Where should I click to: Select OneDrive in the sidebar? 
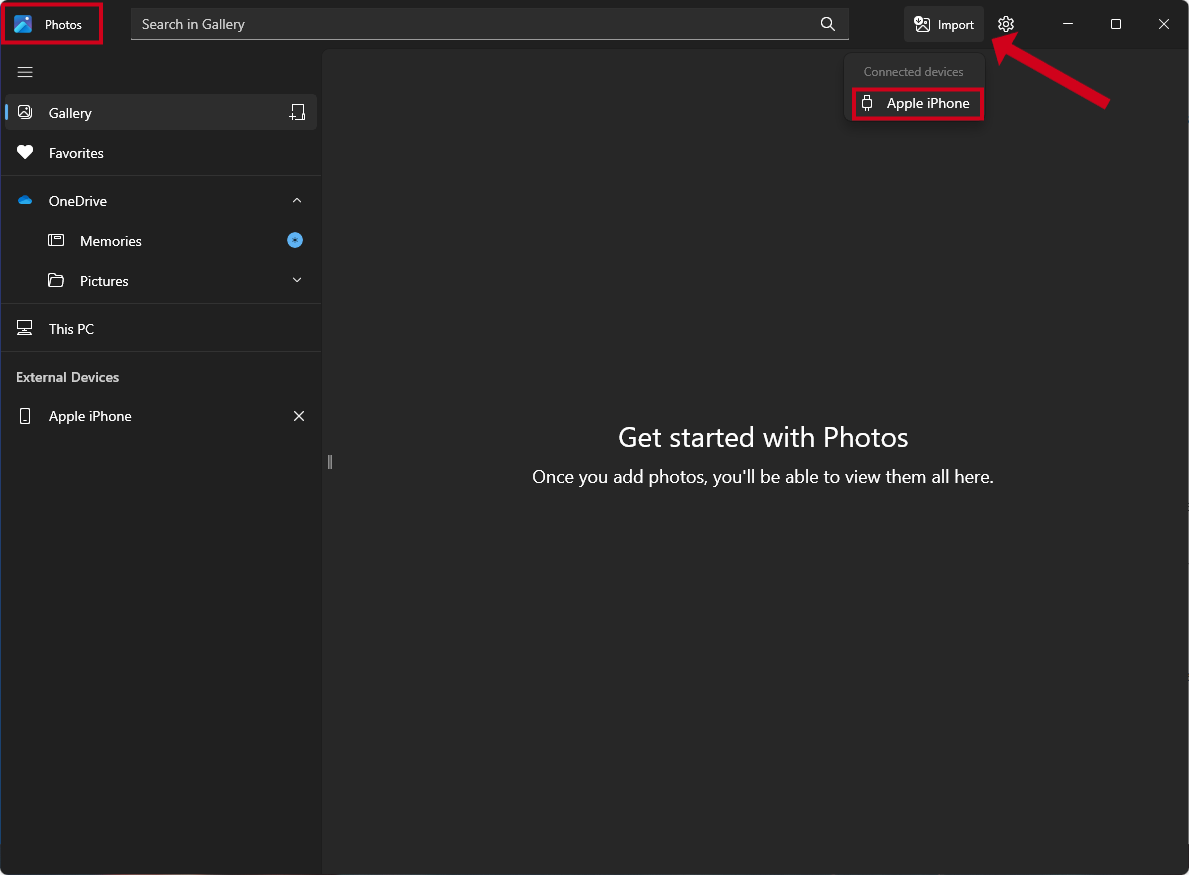coord(161,200)
